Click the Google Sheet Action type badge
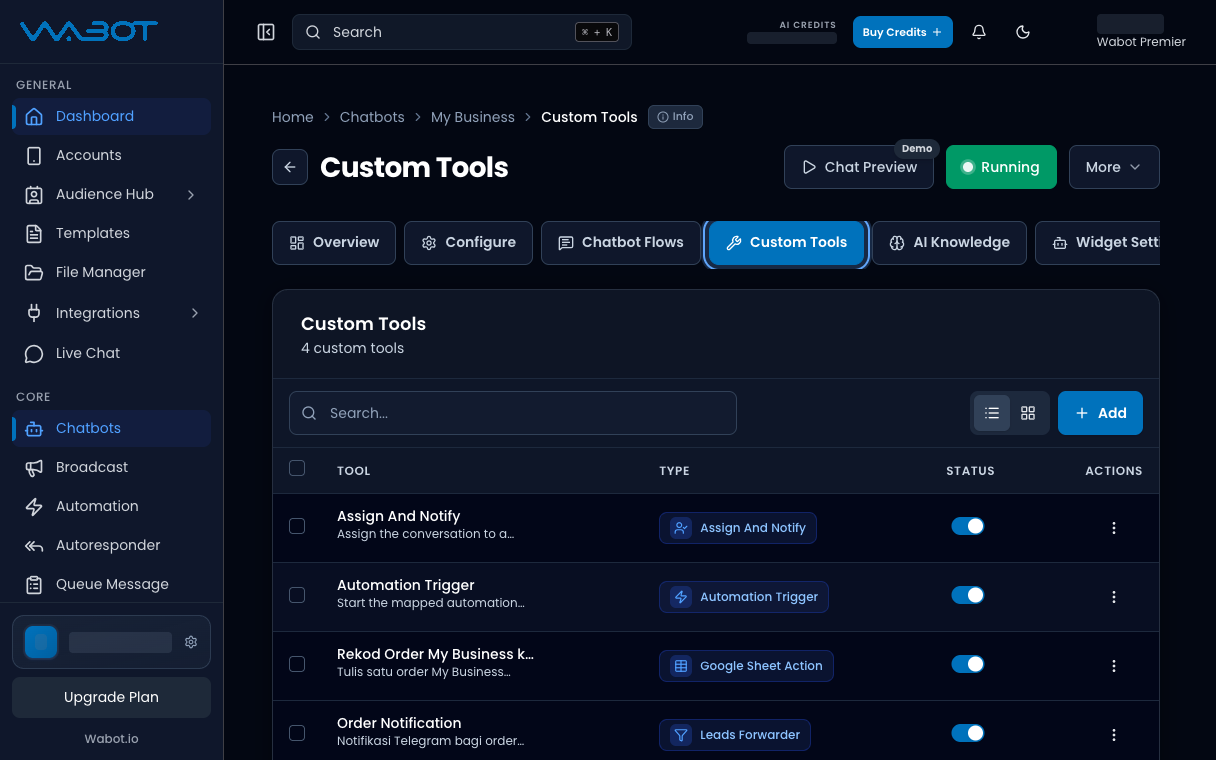 pos(746,666)
